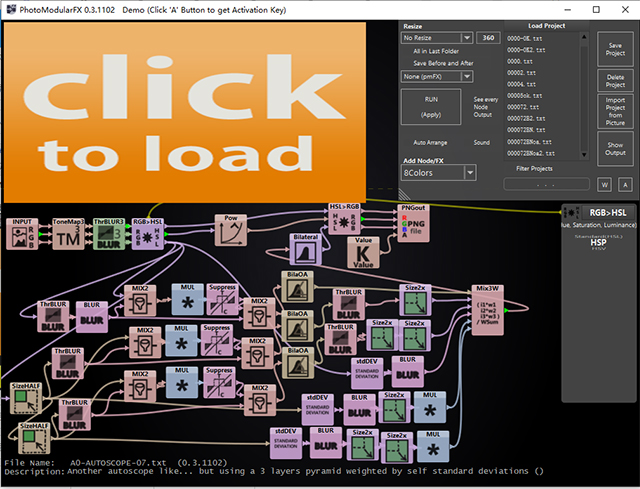Click the resize value field showing 360
Screen dimensions: 640x489
click(x=488, y=38)
